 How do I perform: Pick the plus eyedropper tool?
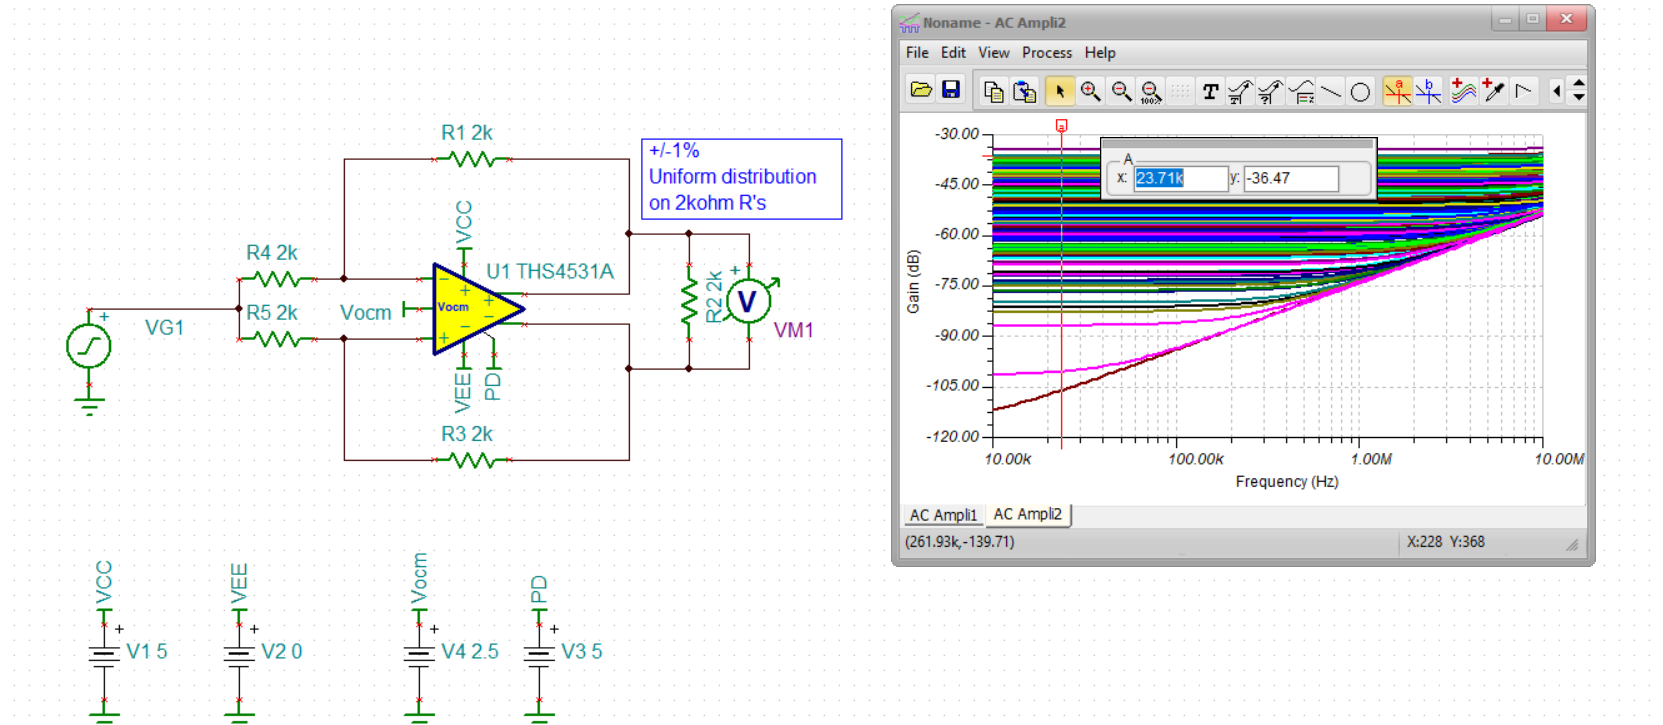1493,91
